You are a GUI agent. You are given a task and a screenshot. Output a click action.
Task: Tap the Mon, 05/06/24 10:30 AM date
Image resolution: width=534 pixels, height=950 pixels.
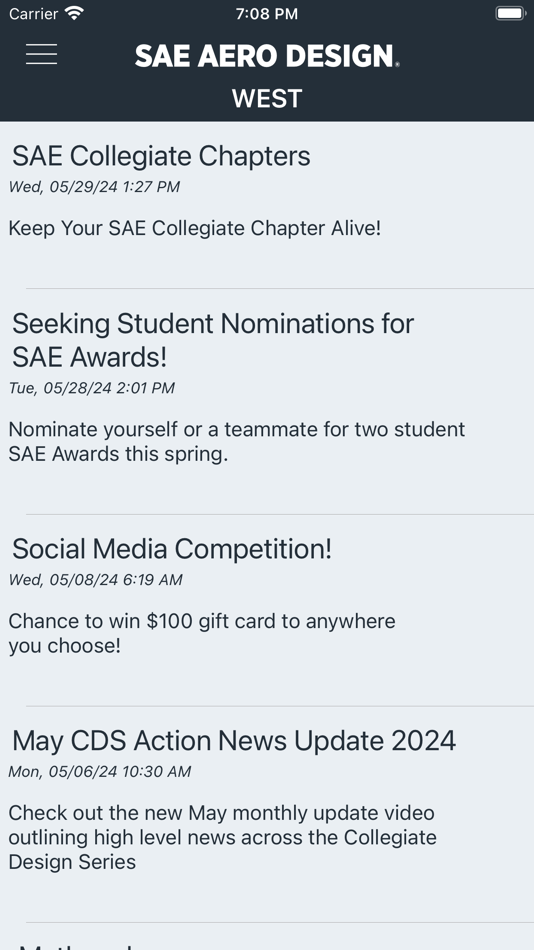[99, 771]
